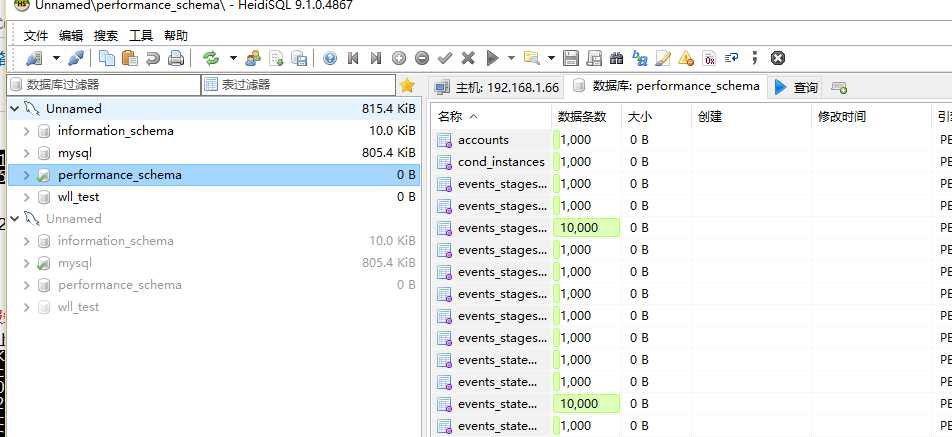Click the Post checkmark icon

coord(445,58)
